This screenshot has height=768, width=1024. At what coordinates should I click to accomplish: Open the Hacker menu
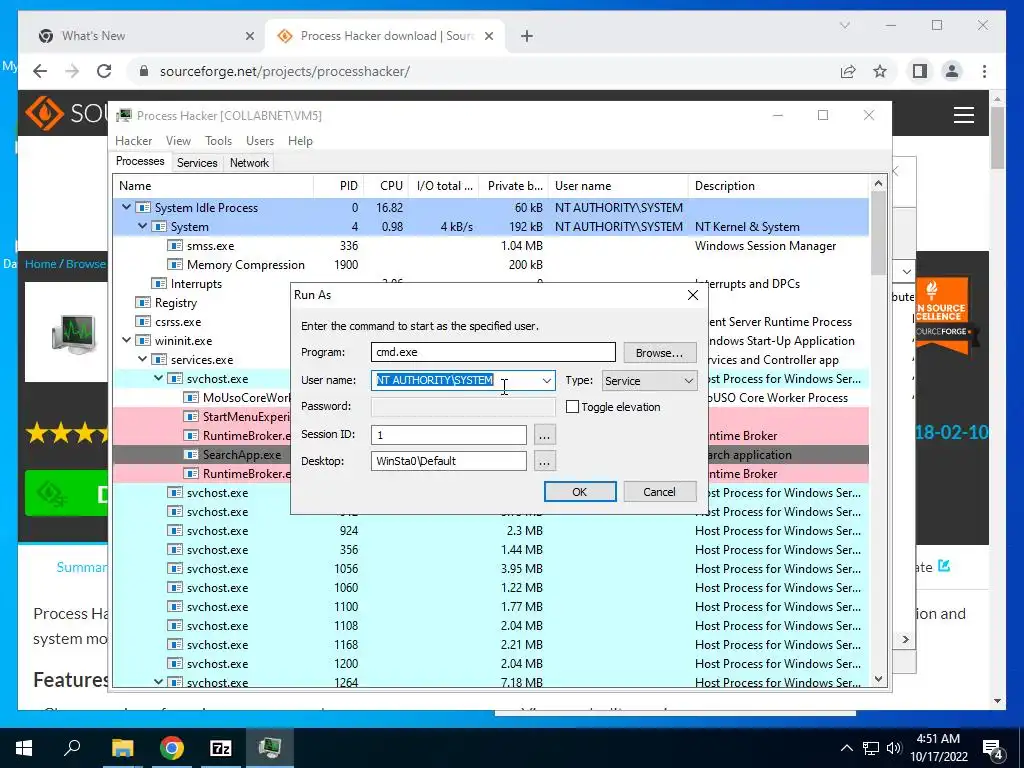pyautogui.click(x=133, y=141)
